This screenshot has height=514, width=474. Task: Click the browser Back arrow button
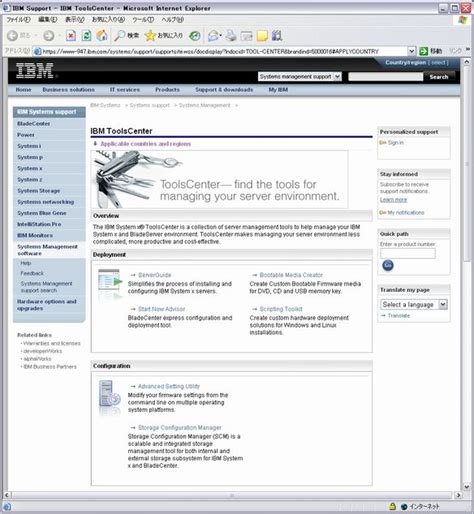13,35
